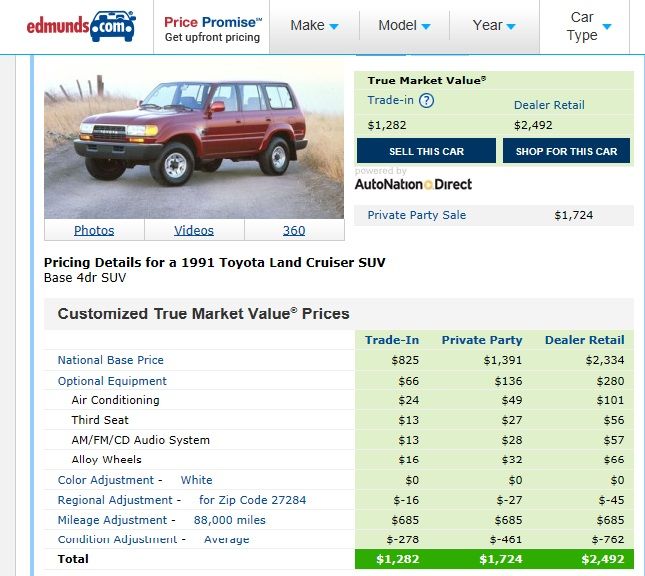Click the red Land Cruiser photo

(194, 141)
